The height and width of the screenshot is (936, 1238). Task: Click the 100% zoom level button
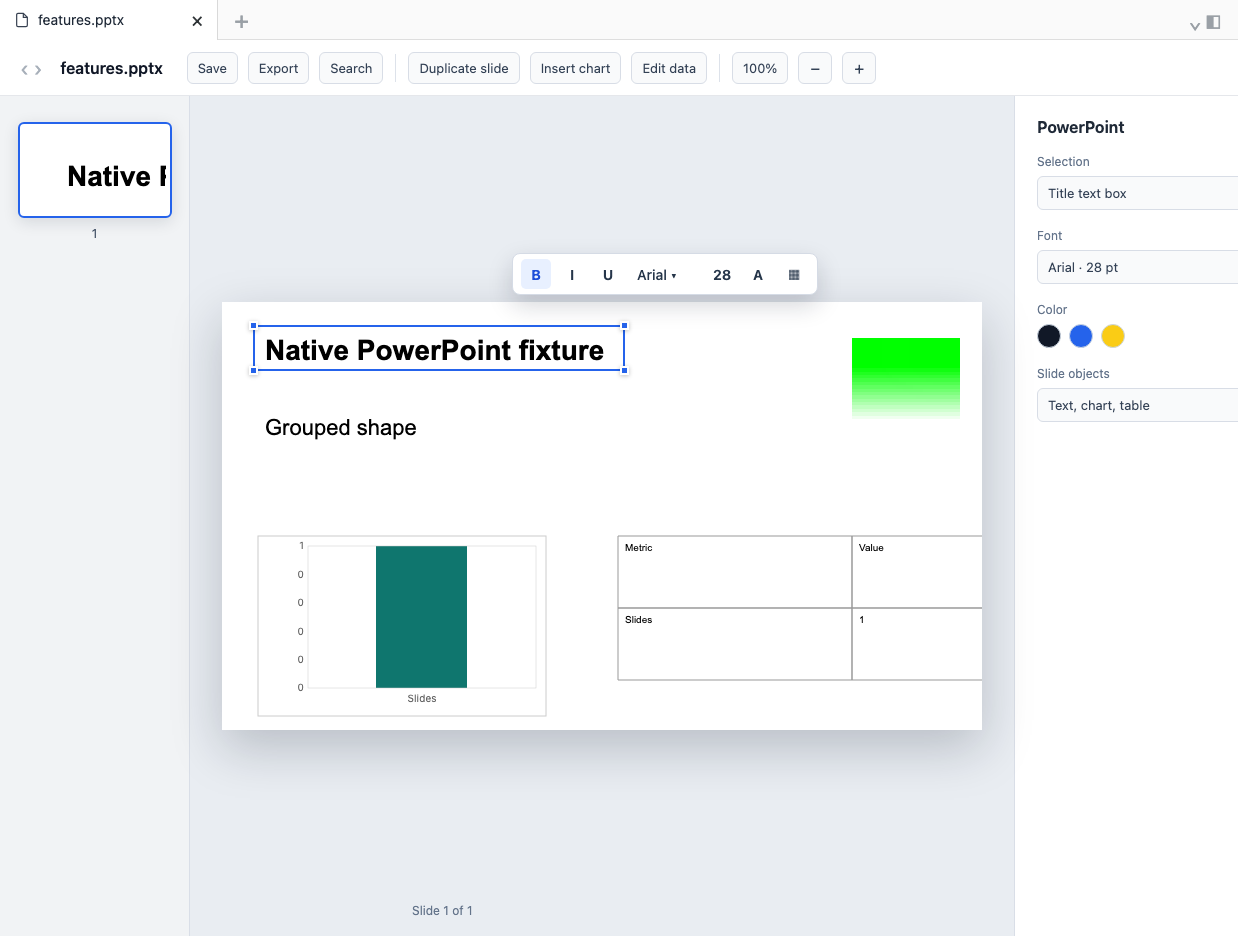click(760, 68)
